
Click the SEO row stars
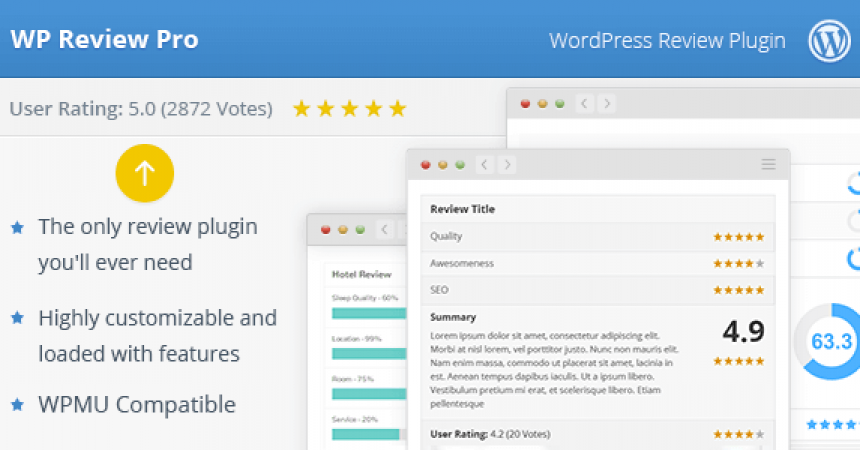[738, 290]
